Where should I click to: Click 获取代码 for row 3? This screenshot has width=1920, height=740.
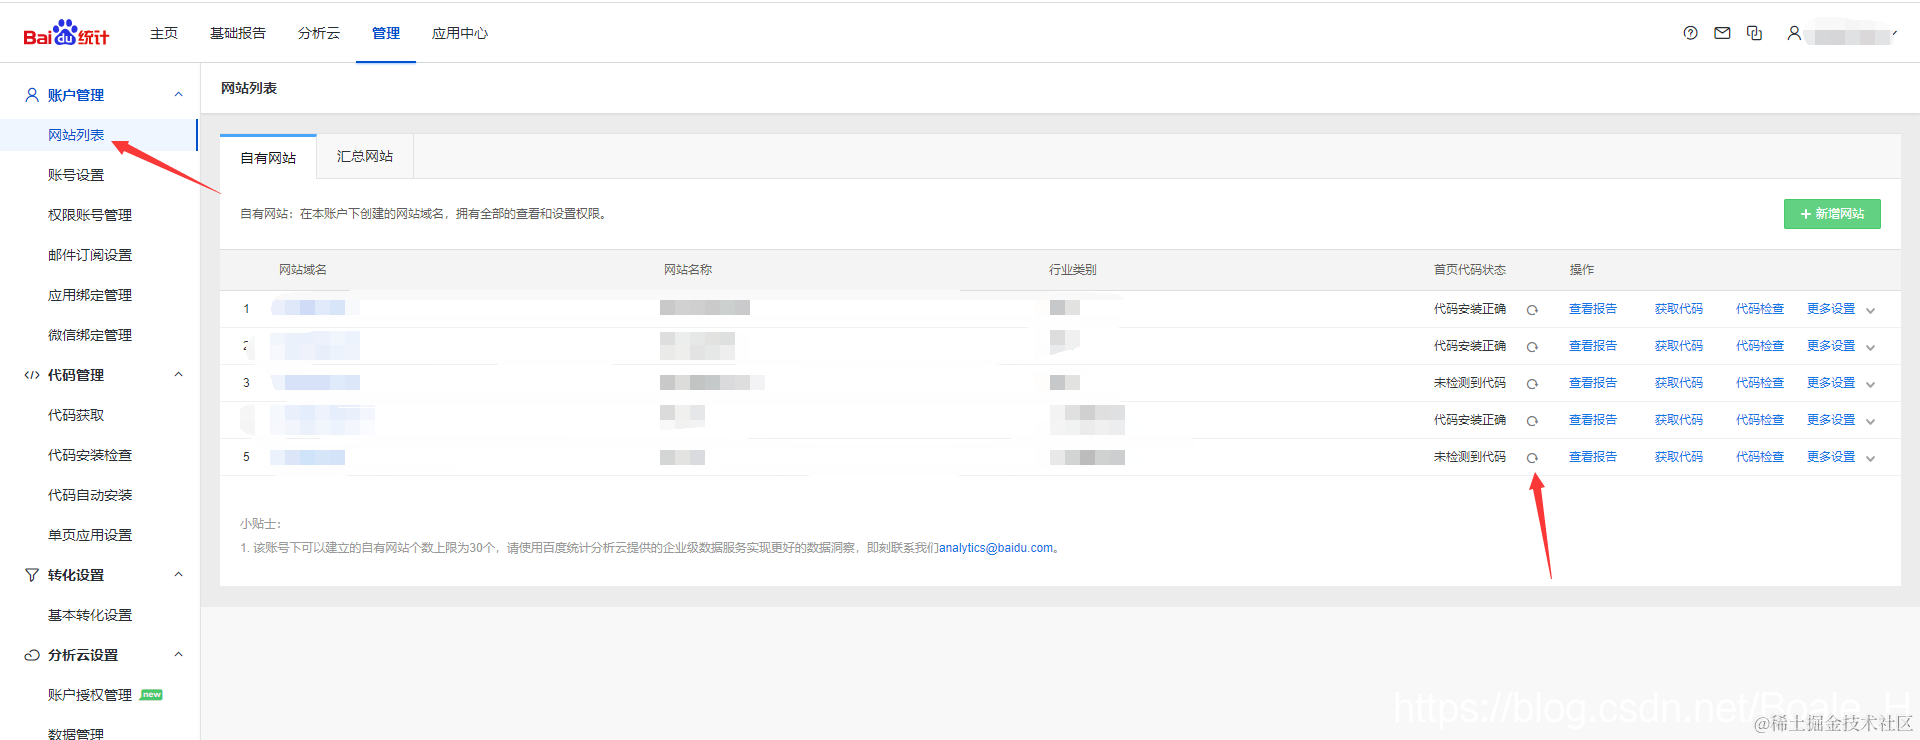(x=1679, y=383)
